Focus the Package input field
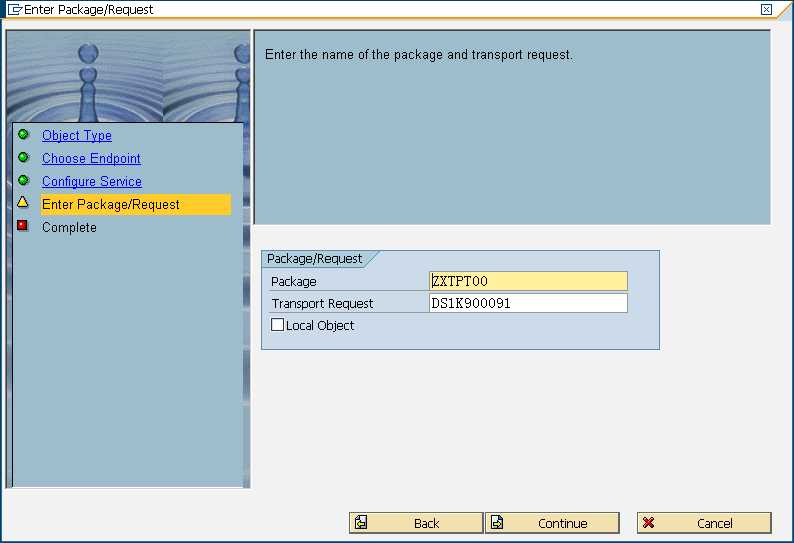 click(x=528, y=281)
